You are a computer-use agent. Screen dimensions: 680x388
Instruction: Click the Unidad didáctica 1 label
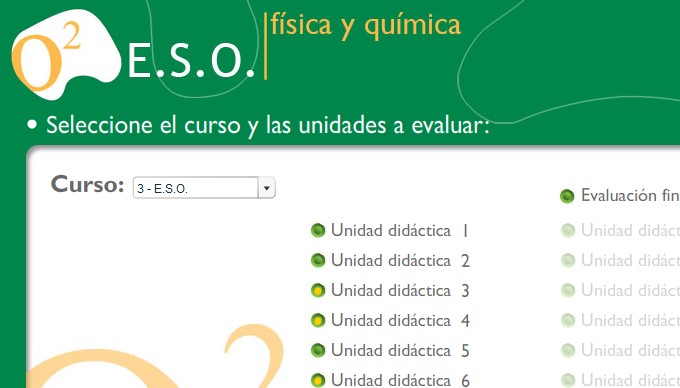[400, 230]
